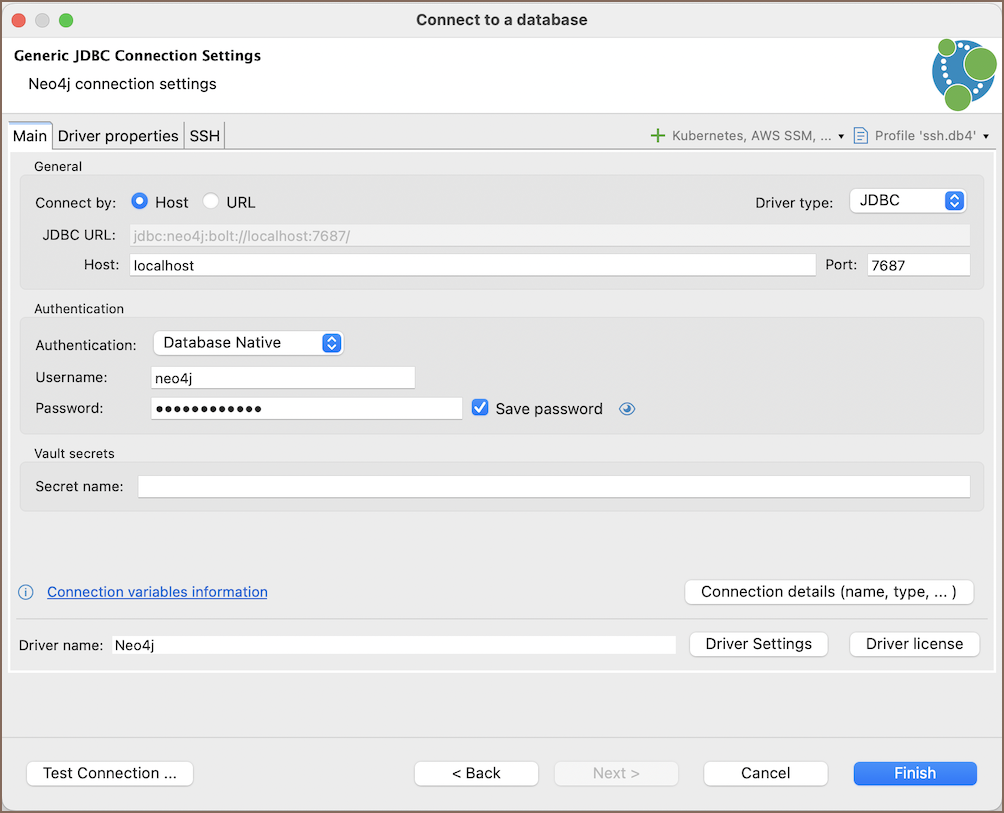Open Driver Settings
This screenshot has height=813, width=1004.
(x=758, y=644)
